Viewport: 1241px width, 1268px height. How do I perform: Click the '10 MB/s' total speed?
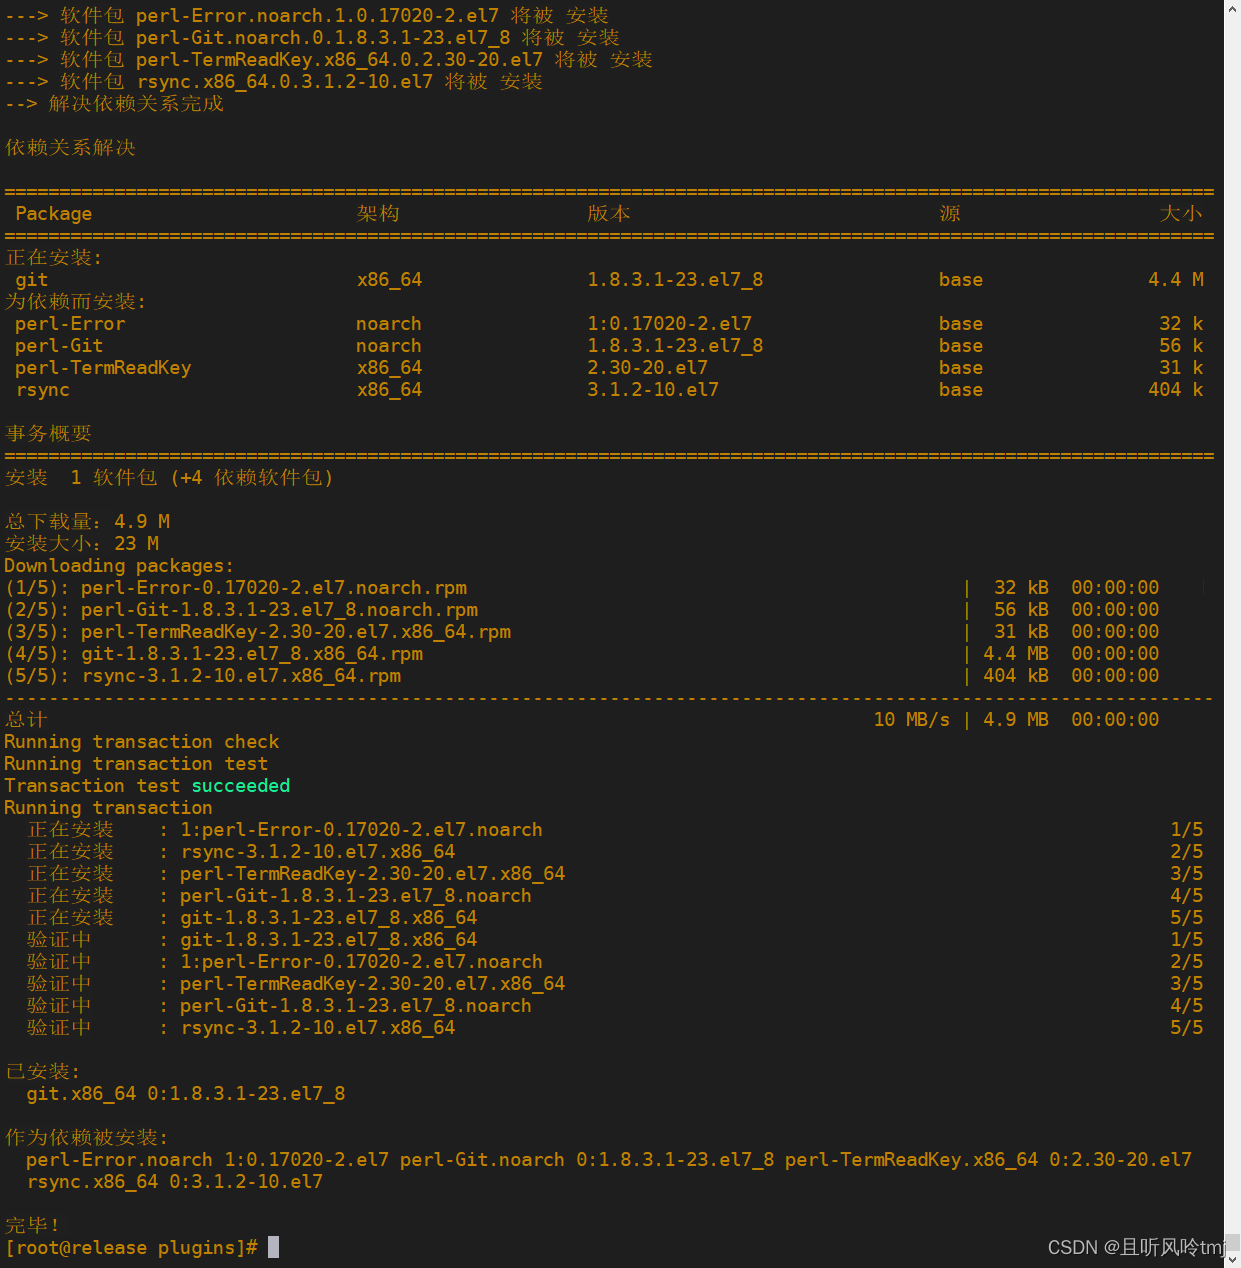[x=912, y=719]
